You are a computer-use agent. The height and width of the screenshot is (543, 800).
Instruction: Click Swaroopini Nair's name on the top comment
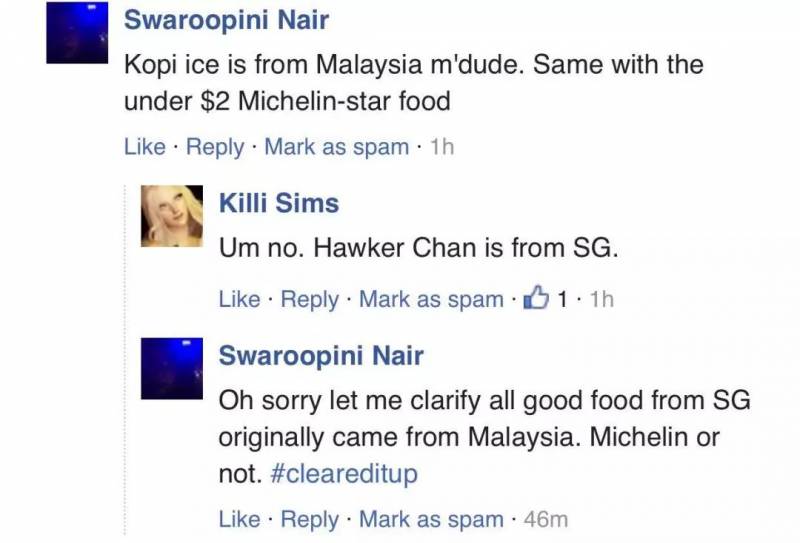[x=226, y=20]
